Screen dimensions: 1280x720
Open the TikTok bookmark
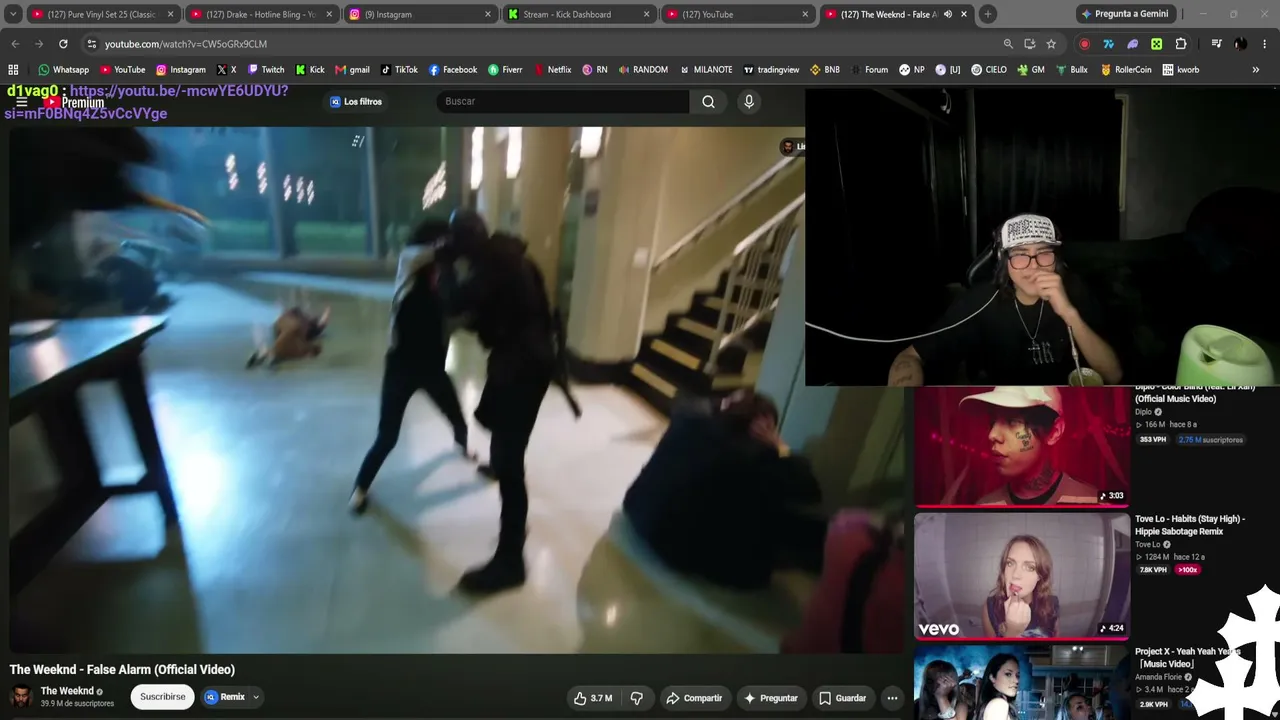(399, 70)
